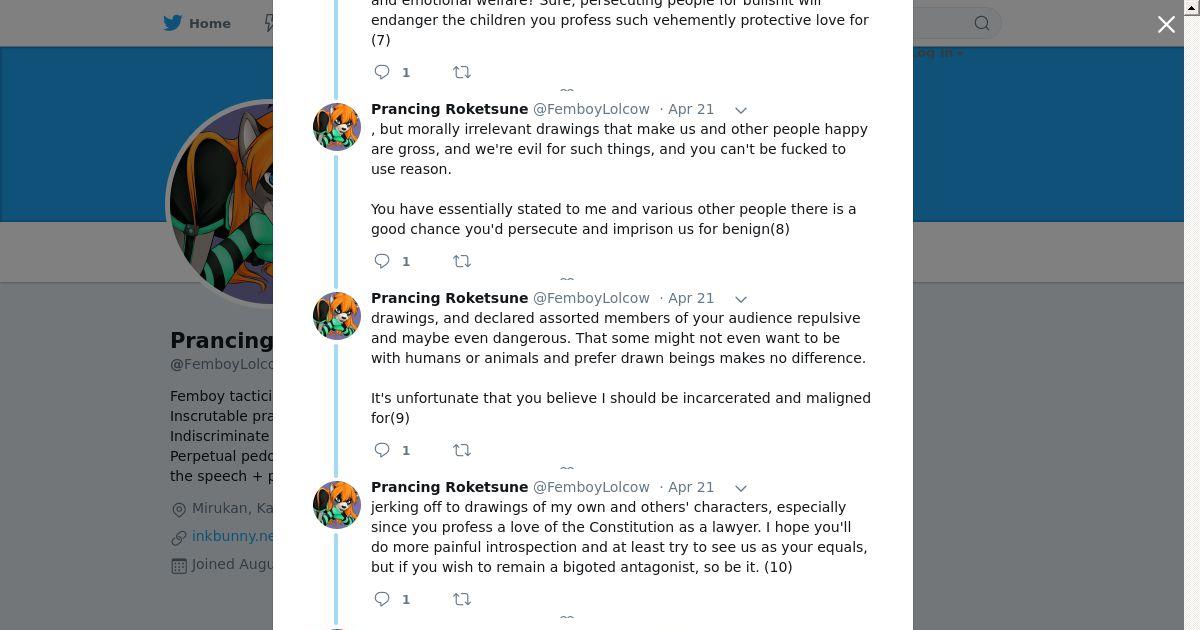Go to the Twitter Home tab
This screenshot has height=630, width=1200.
pyautogui.click(x=198, y=23)
